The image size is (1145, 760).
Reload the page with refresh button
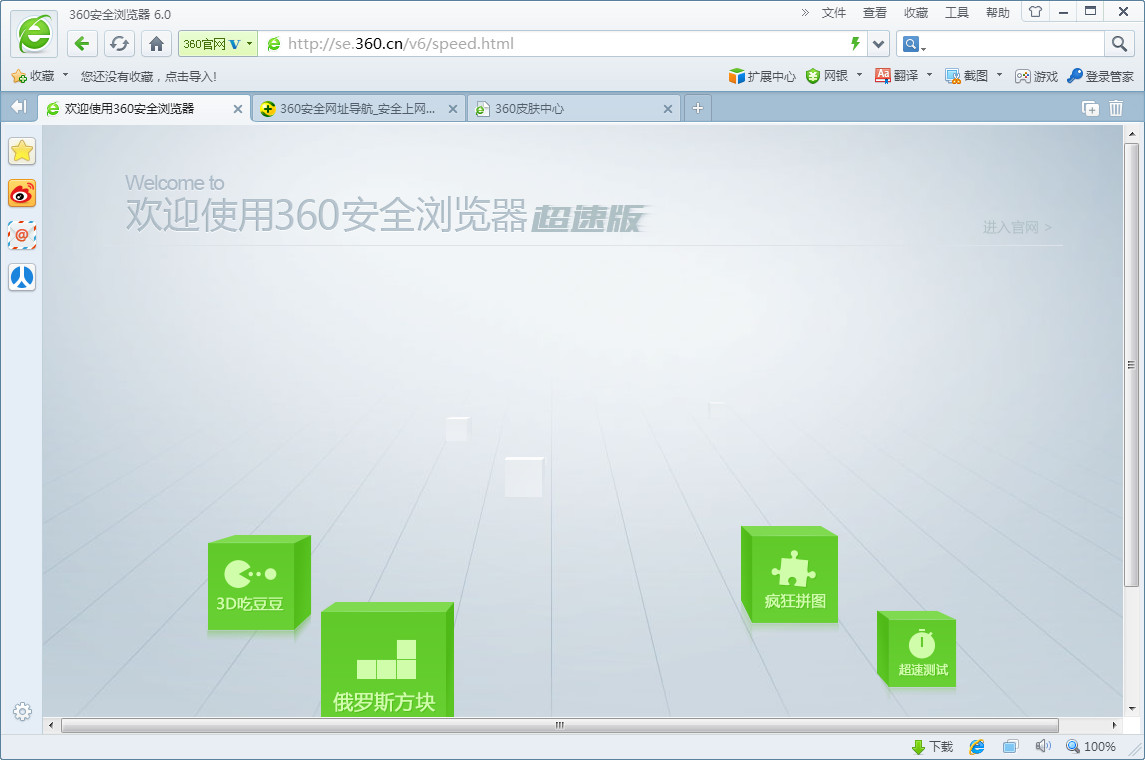[x=119, y=44]
